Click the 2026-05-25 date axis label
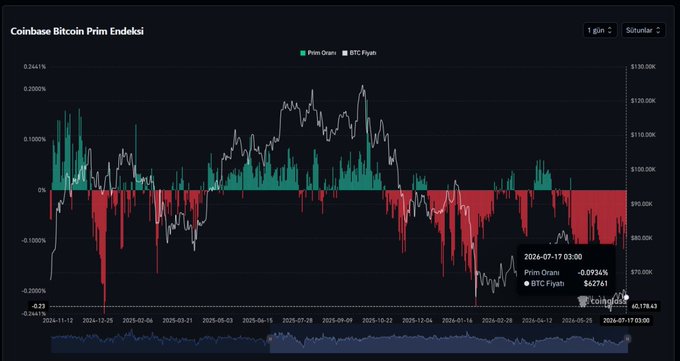The height and width of the screenshot is (361, 680). pyautogui.click(x=577, y=320)
